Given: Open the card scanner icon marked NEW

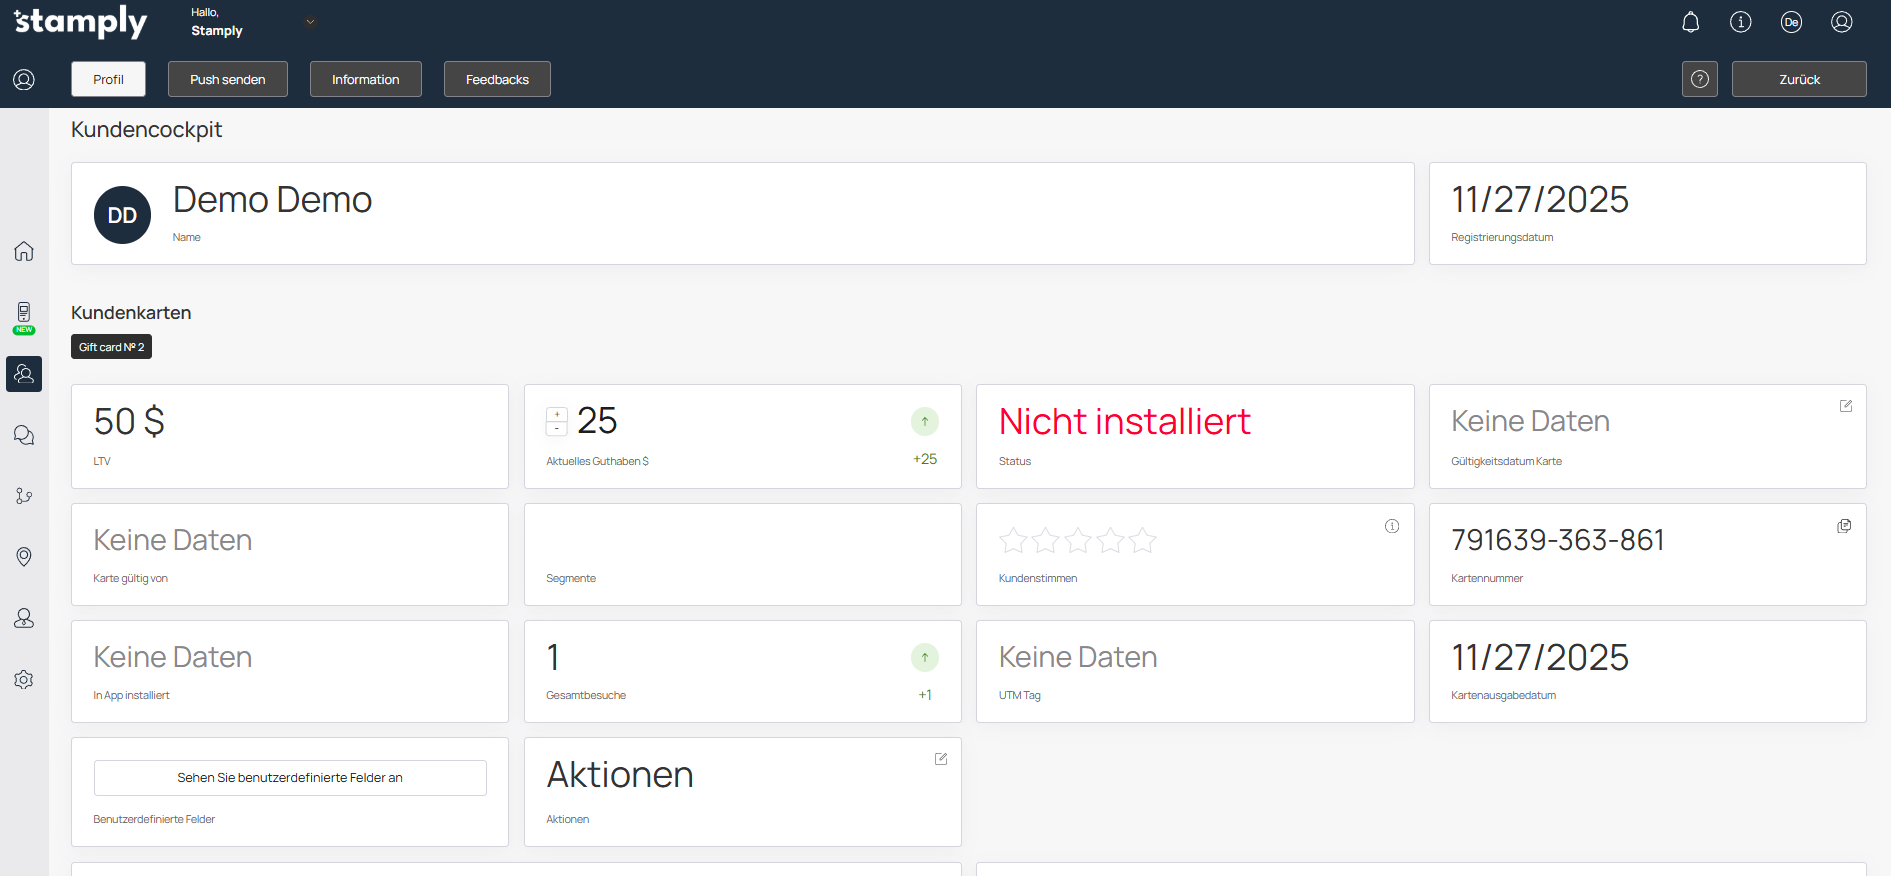Looking at the screenshot, I should [24, 315].
